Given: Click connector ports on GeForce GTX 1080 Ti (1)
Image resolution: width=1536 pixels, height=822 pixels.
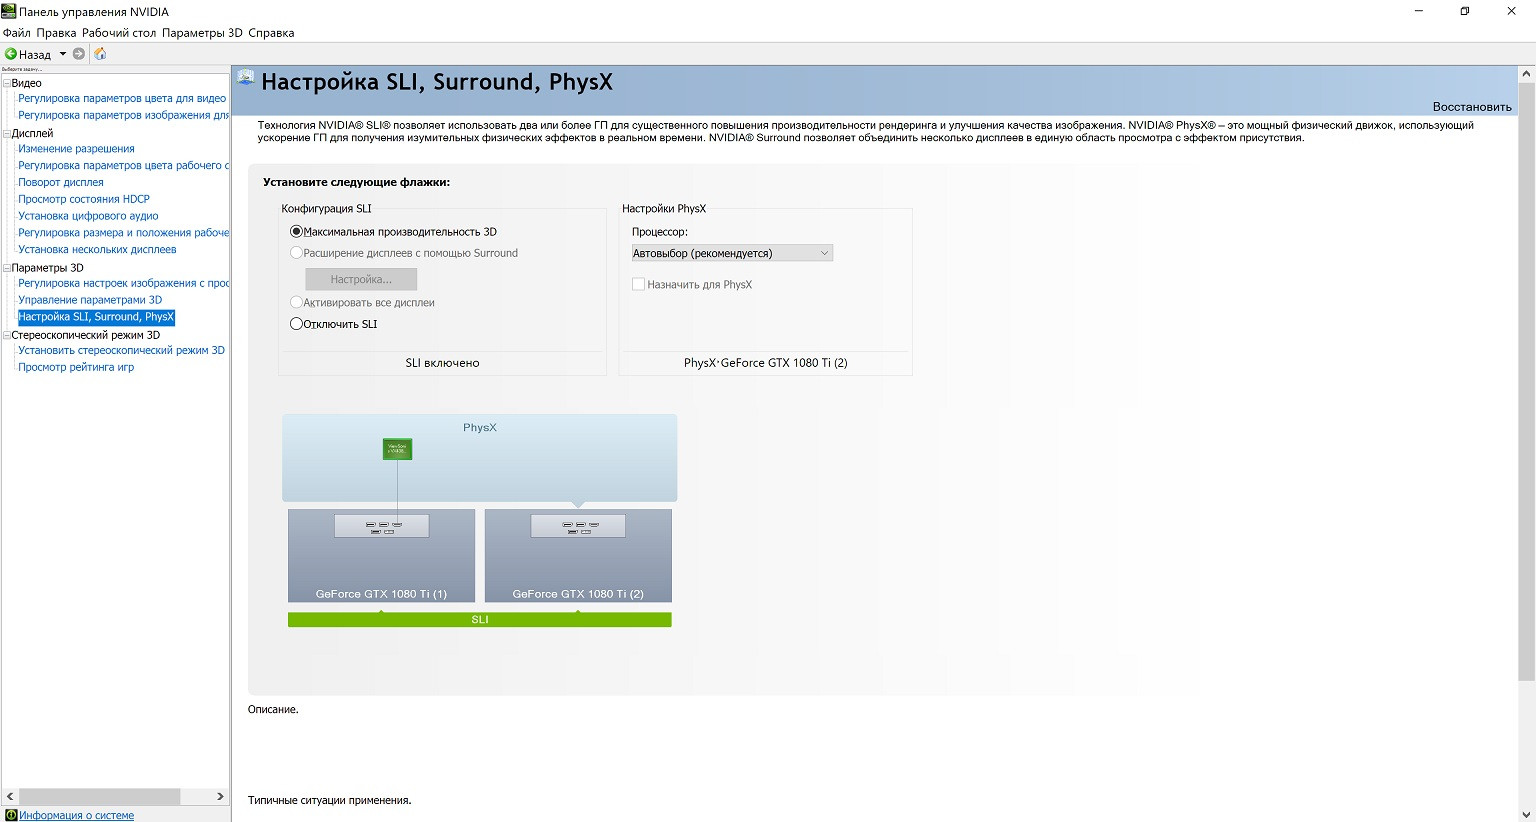Looking at the screenshot, I should tap(382, 526).
